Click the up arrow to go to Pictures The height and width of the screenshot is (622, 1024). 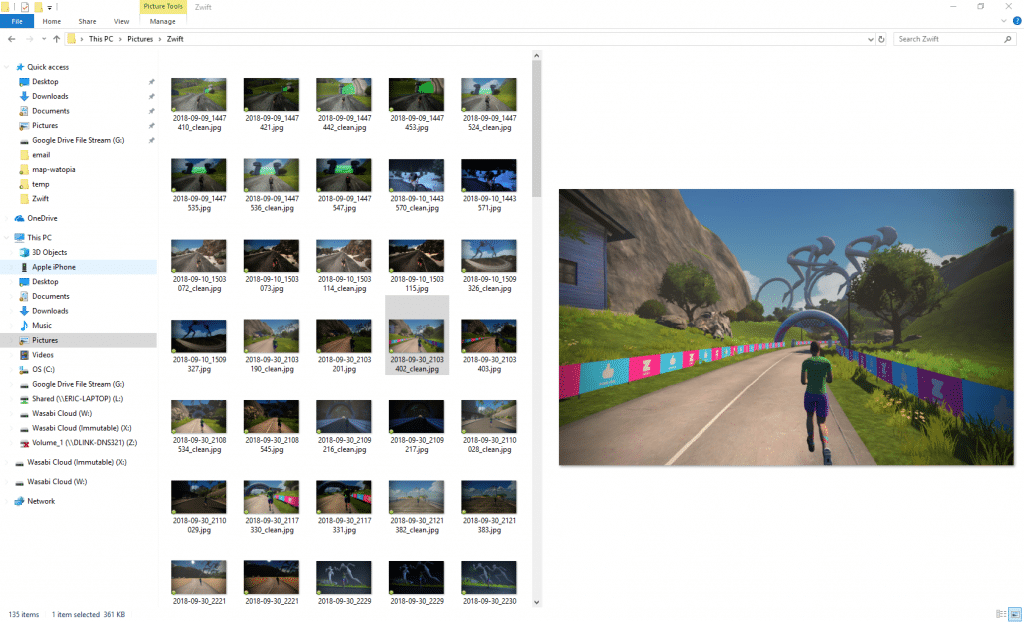[x=56, y=38]
